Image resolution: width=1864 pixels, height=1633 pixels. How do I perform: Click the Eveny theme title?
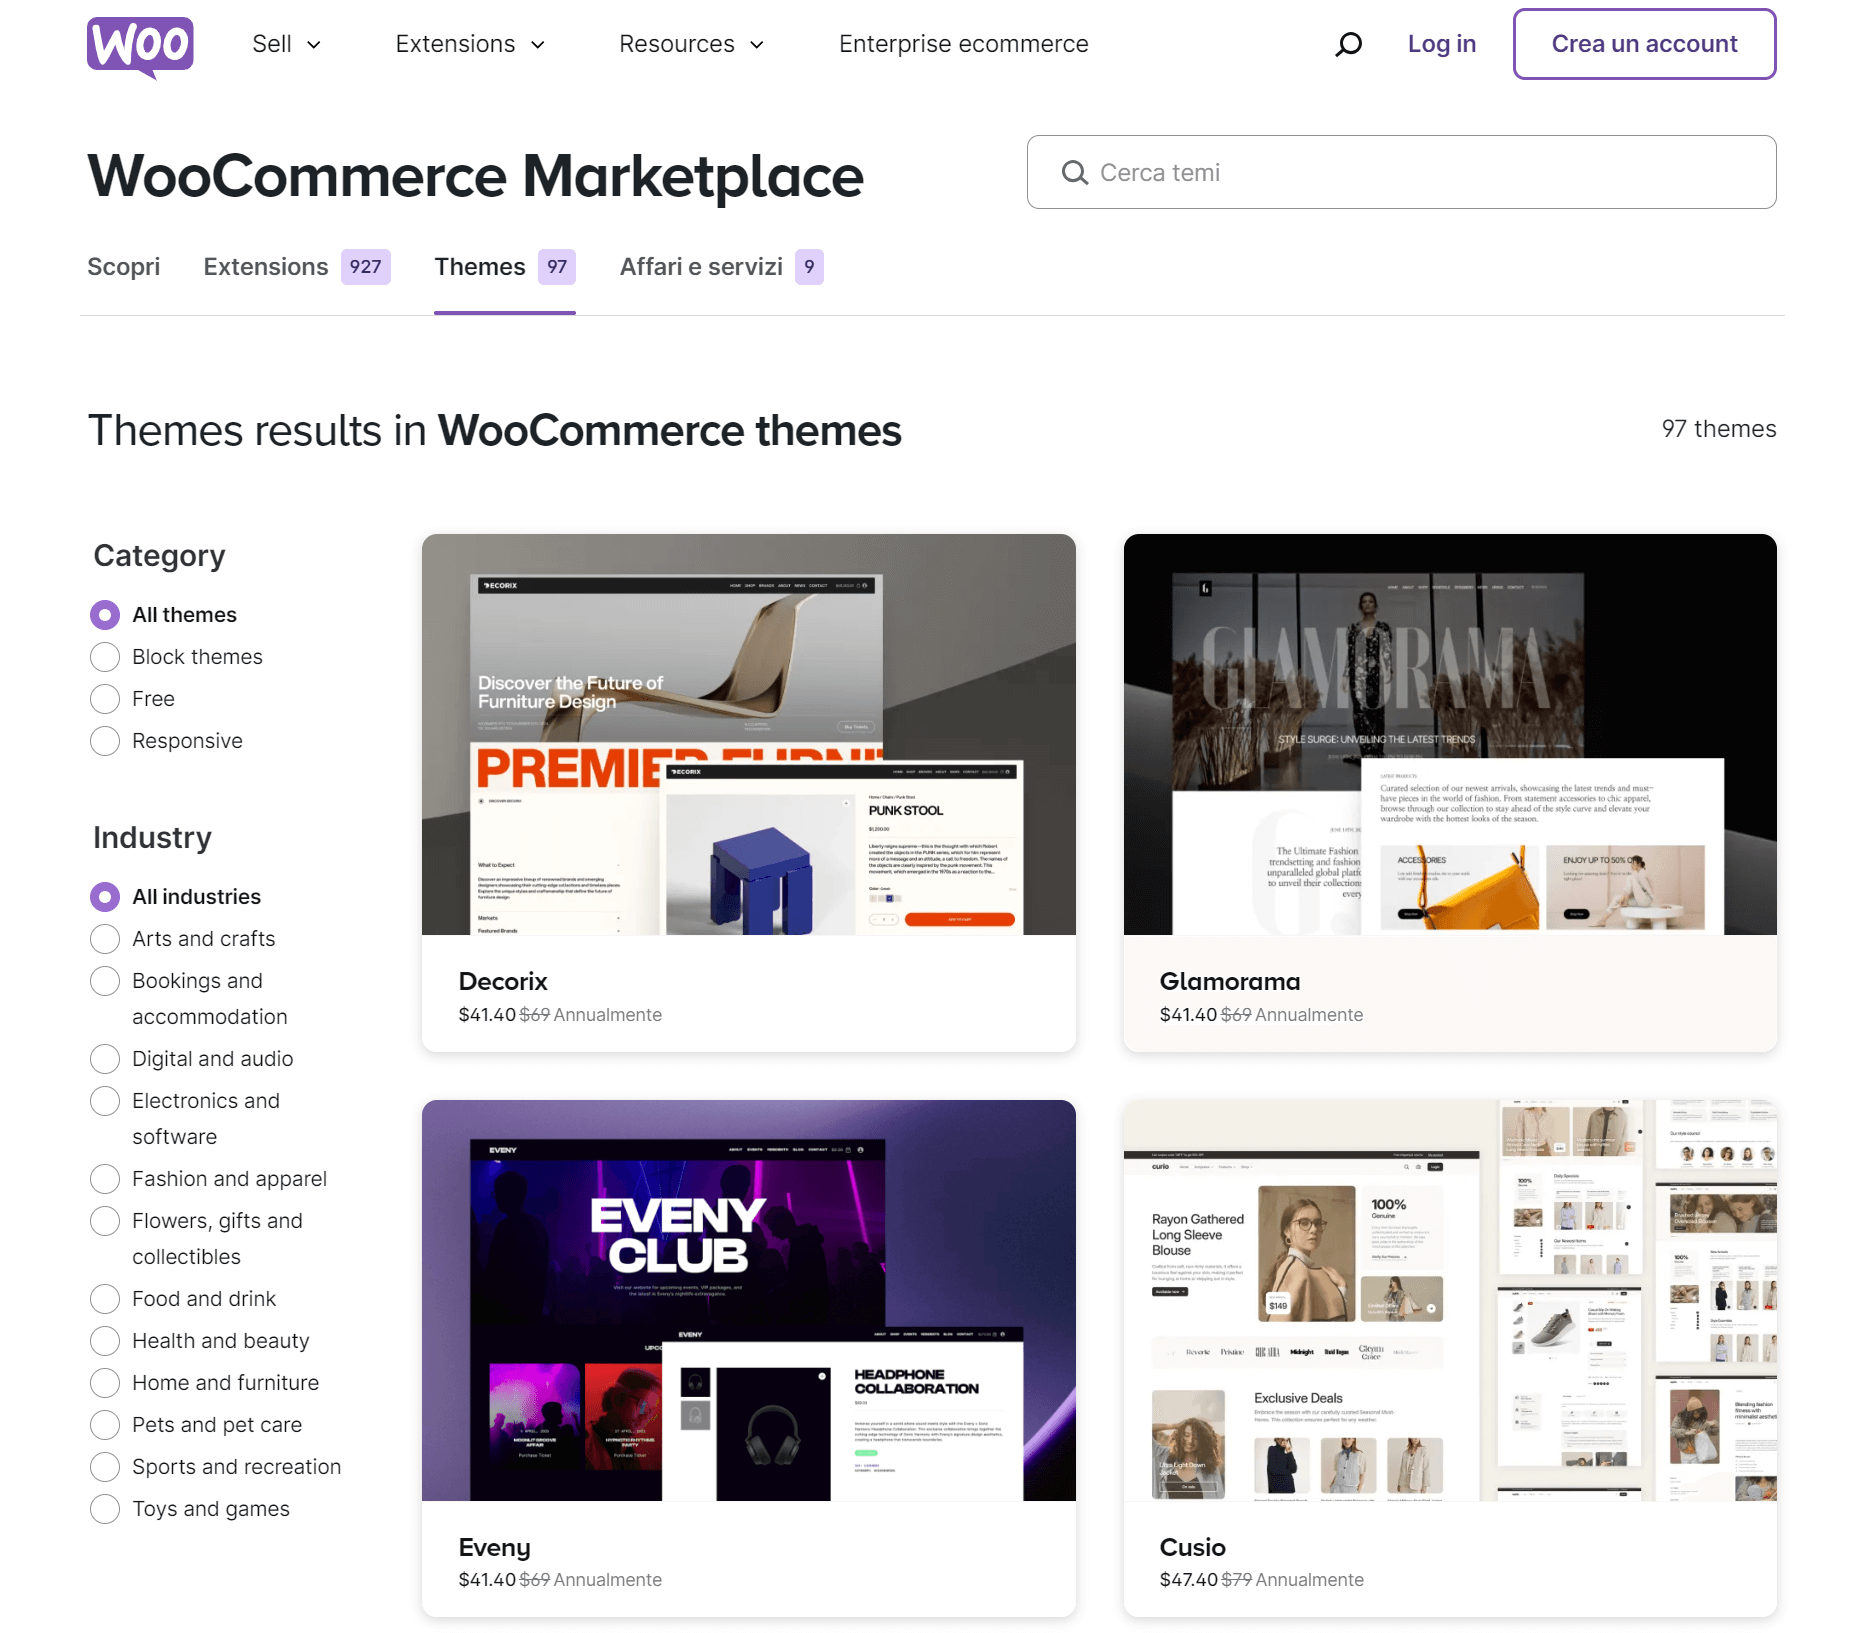(494, 1547)
